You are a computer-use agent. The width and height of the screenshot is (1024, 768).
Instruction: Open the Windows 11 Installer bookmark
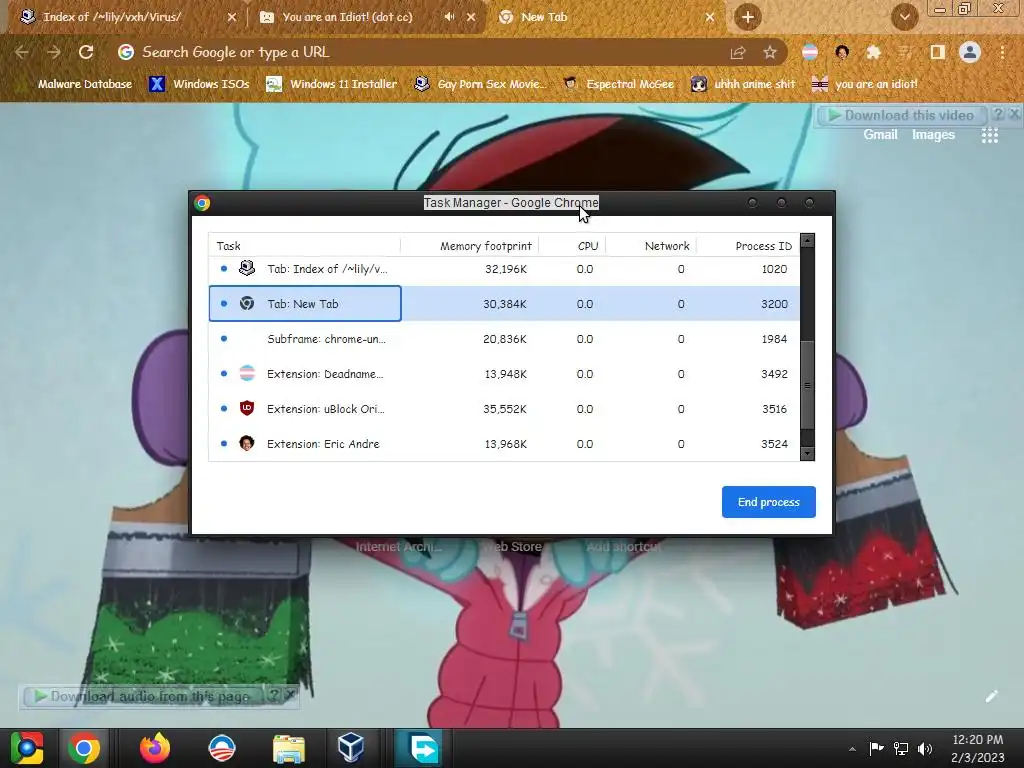click(x=332, y=84)
